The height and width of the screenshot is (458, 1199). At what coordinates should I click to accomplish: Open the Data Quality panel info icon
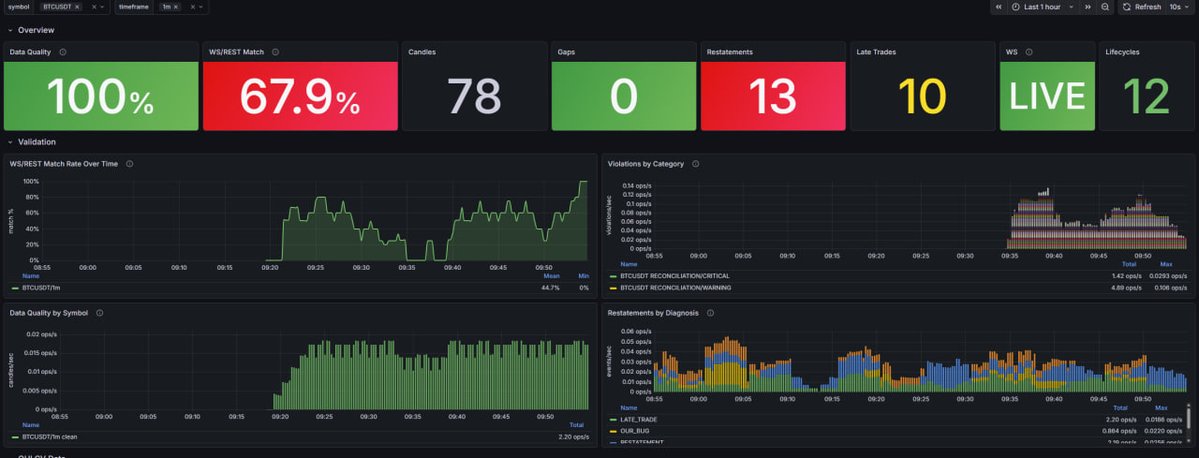(63, 52)
